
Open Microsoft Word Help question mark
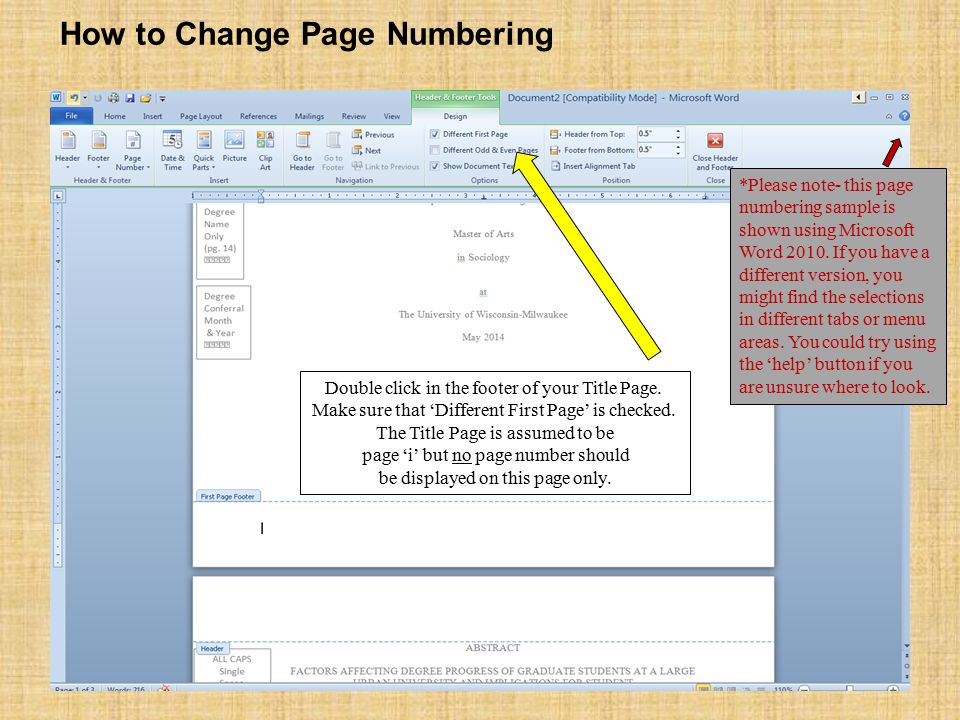904,116
